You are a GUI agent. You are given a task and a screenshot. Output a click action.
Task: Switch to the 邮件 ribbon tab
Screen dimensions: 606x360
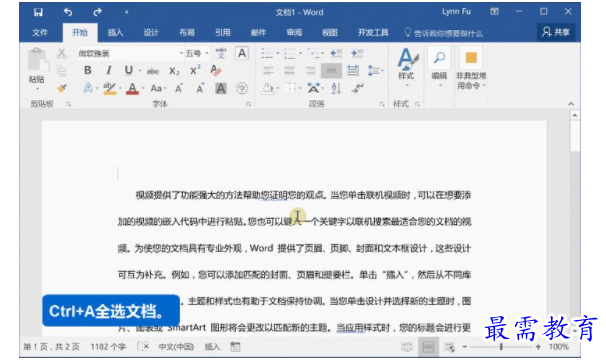click(258, 32)
